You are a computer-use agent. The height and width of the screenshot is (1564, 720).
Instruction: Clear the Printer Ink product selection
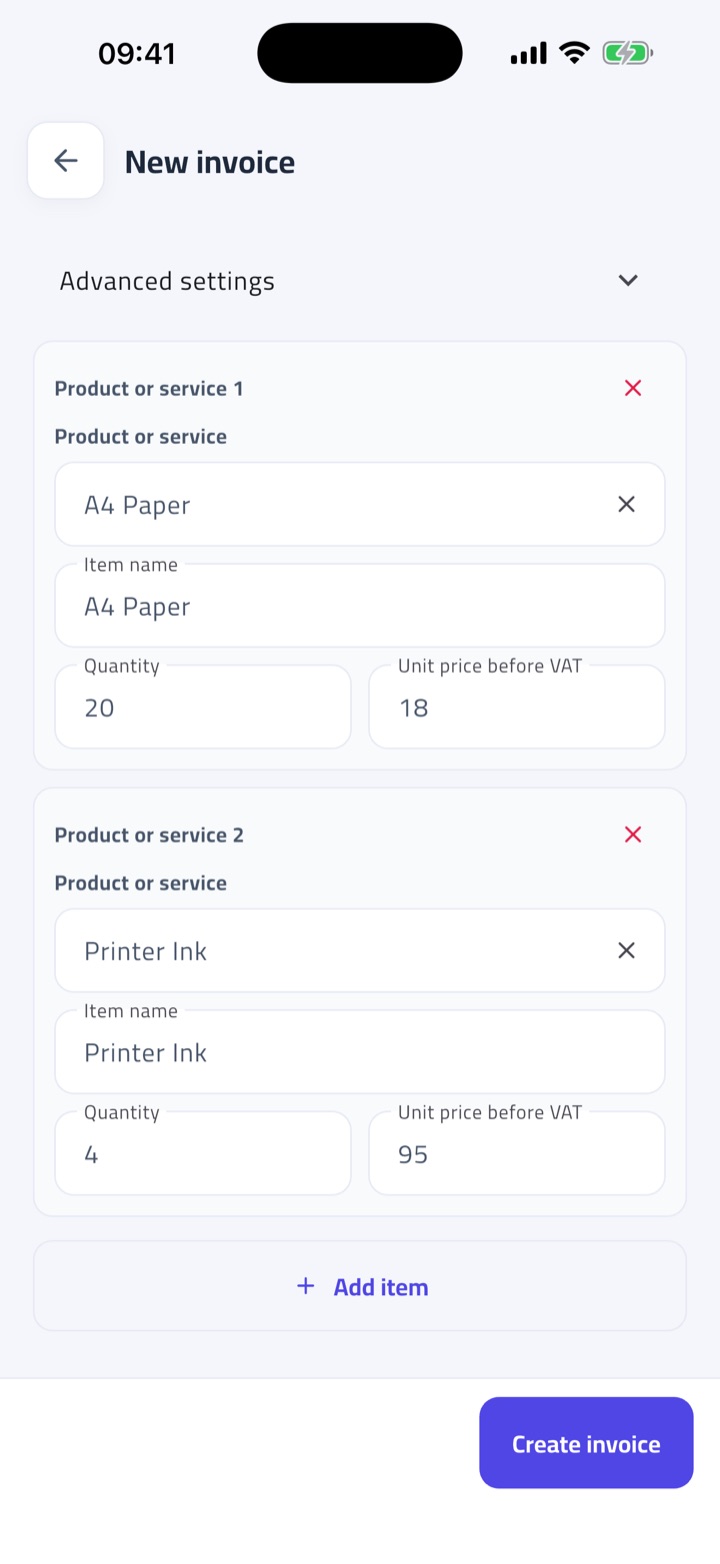pos(627,951)
